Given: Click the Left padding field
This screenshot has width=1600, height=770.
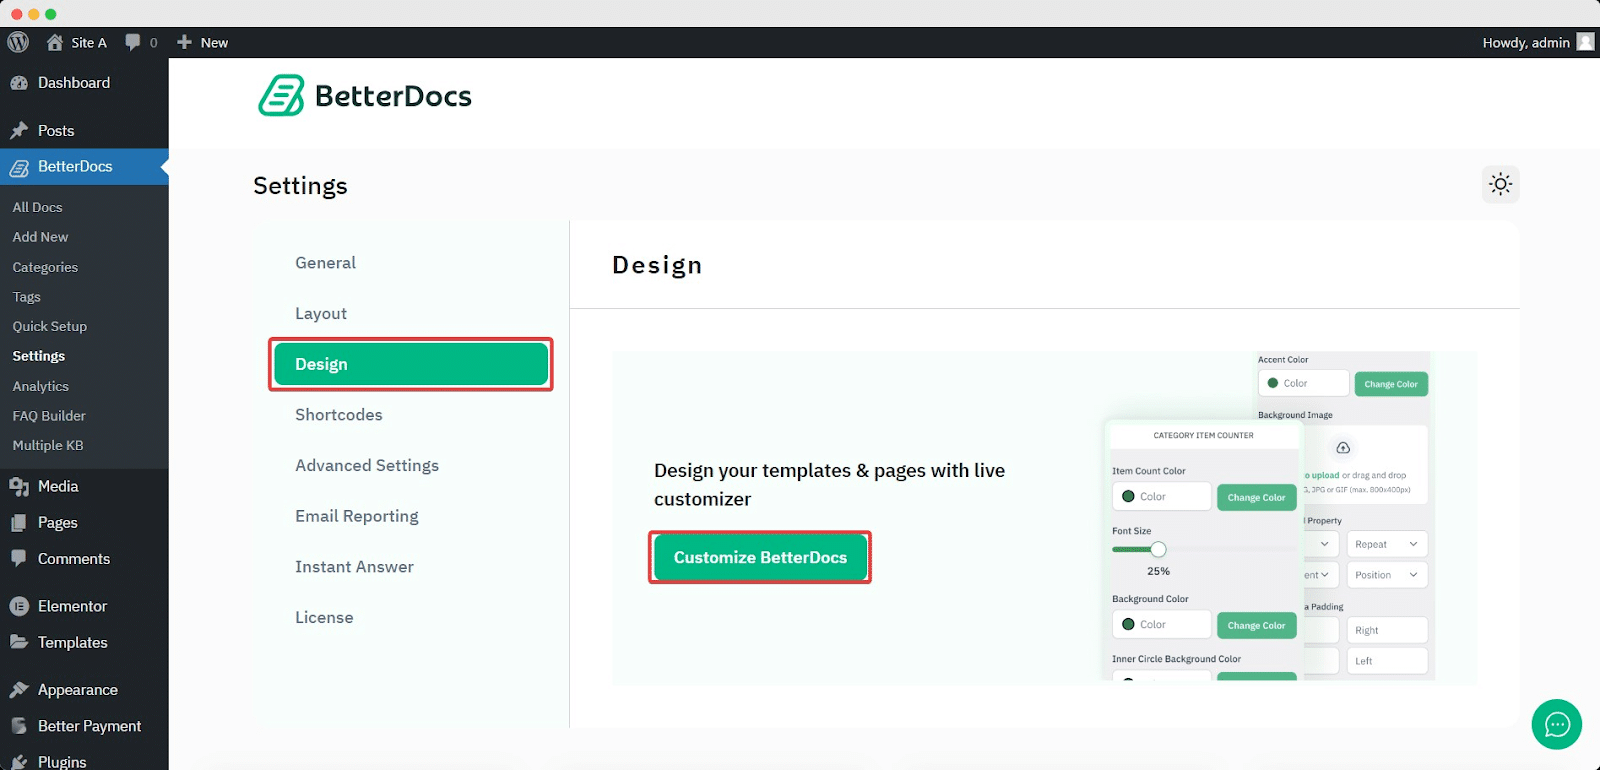Looking at the screenshot, I should coord(1387,661).
